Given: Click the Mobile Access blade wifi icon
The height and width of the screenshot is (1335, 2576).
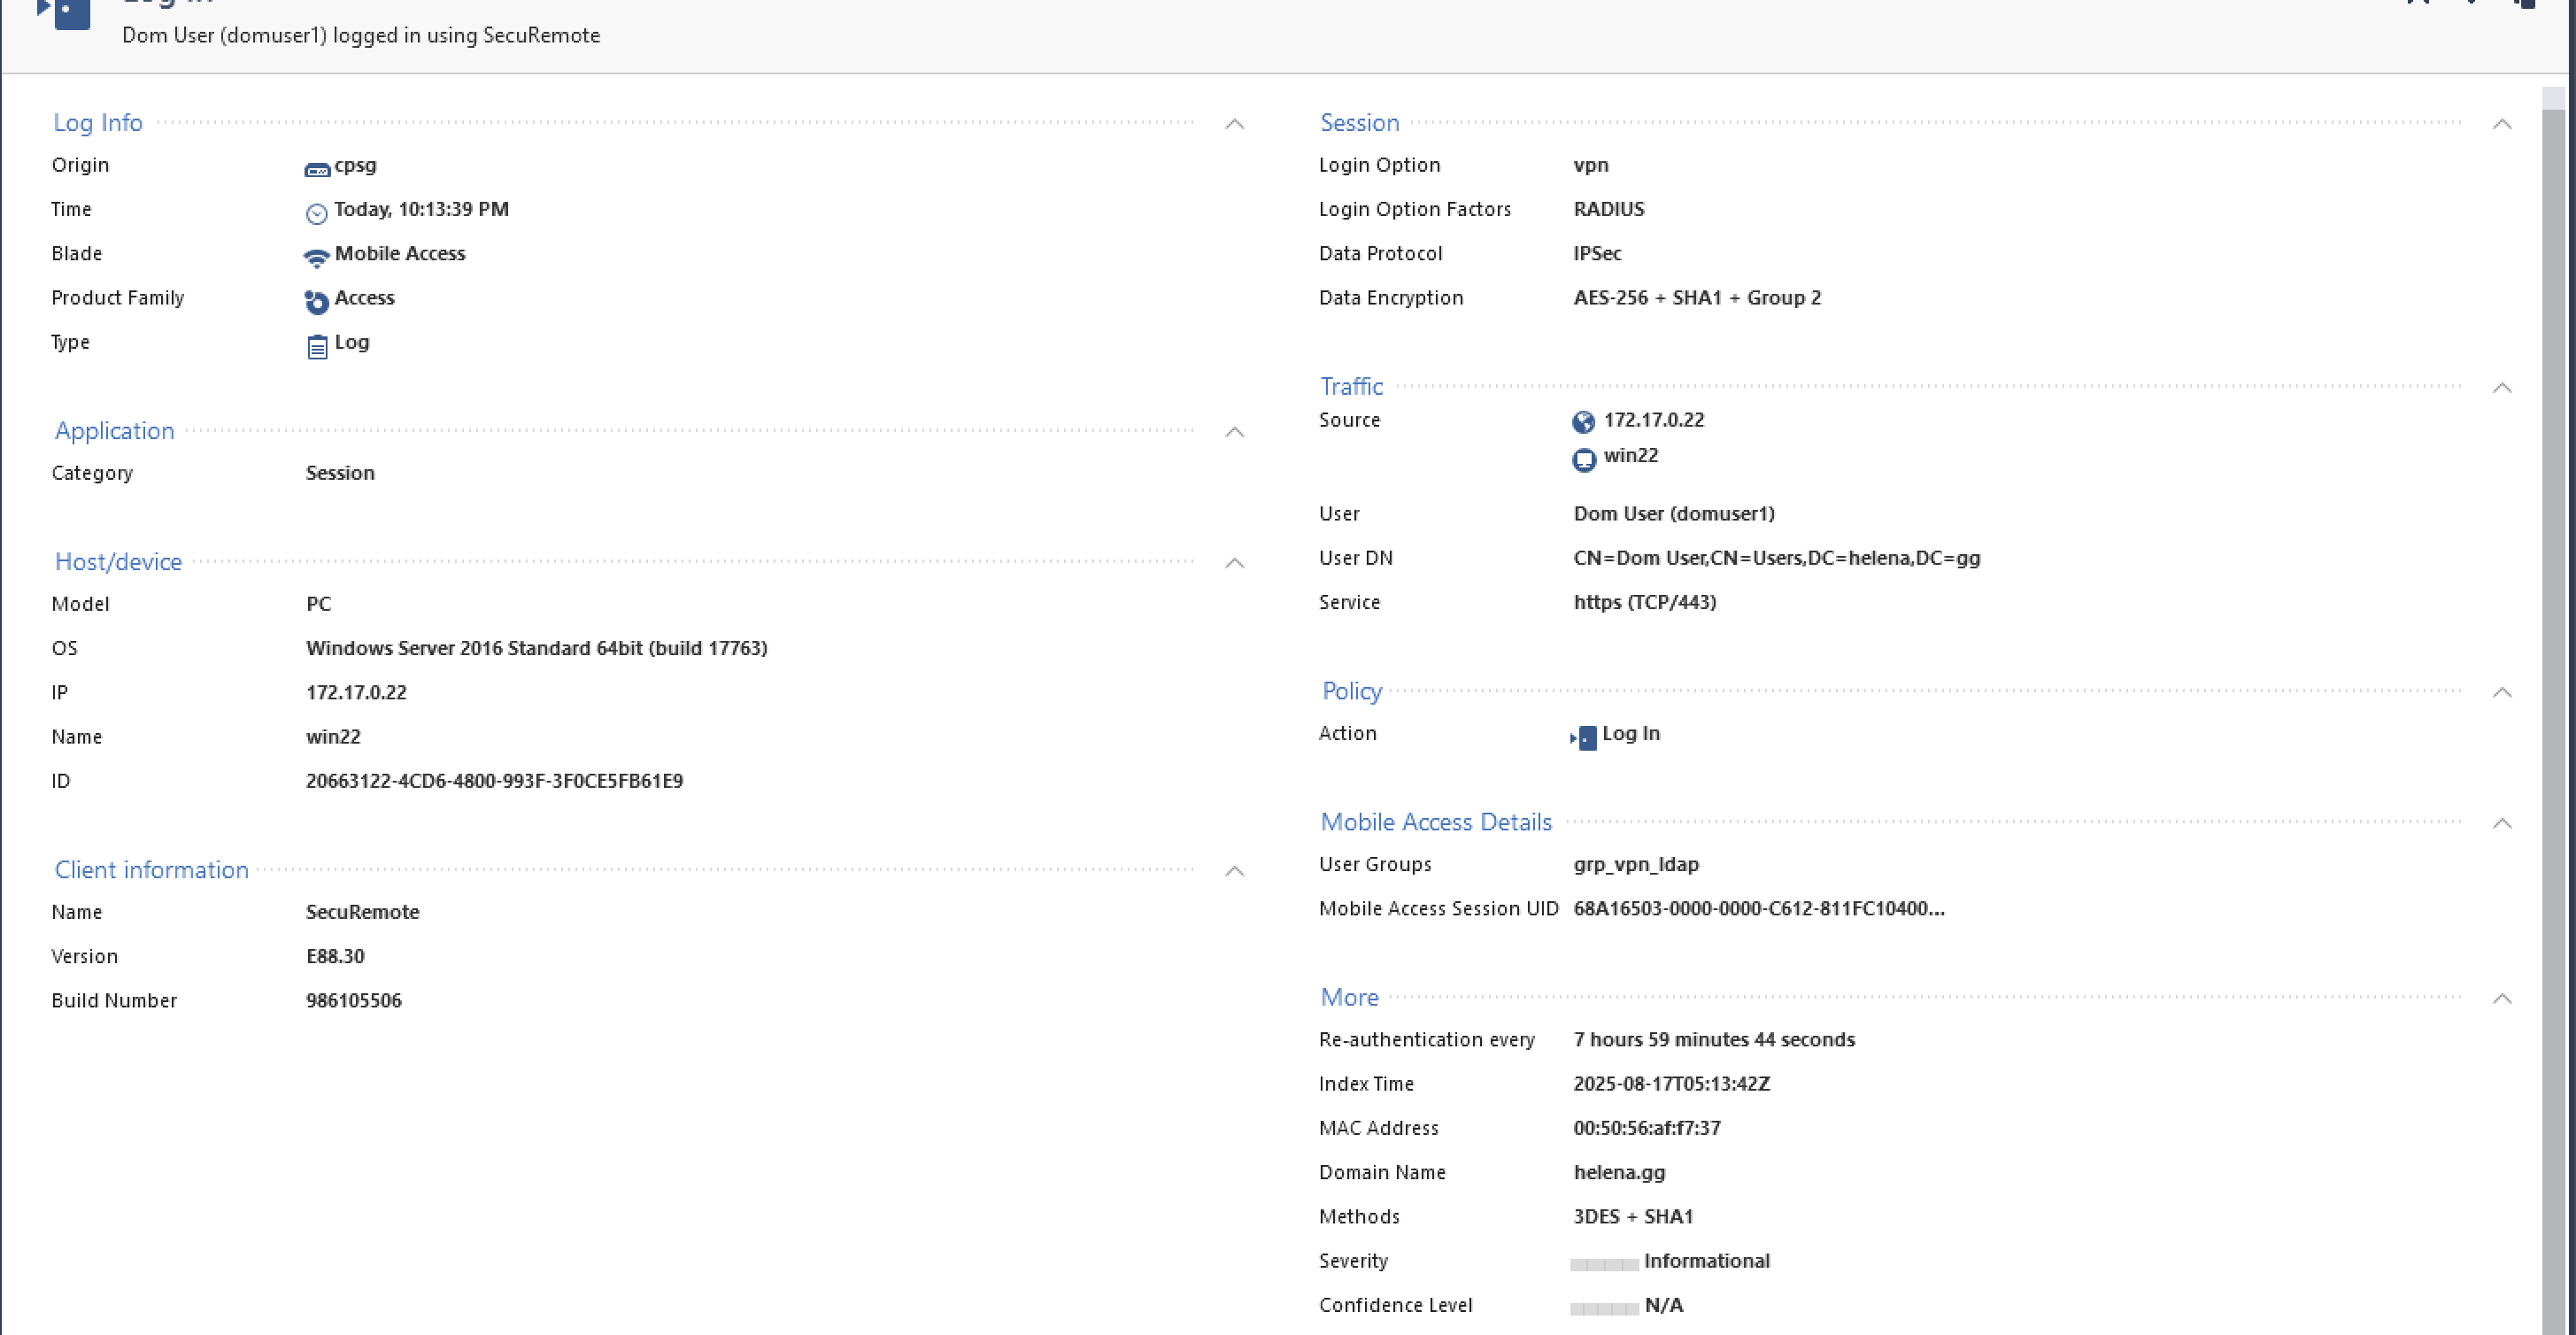Looking at the screenshot, I should tap(316, 258).
